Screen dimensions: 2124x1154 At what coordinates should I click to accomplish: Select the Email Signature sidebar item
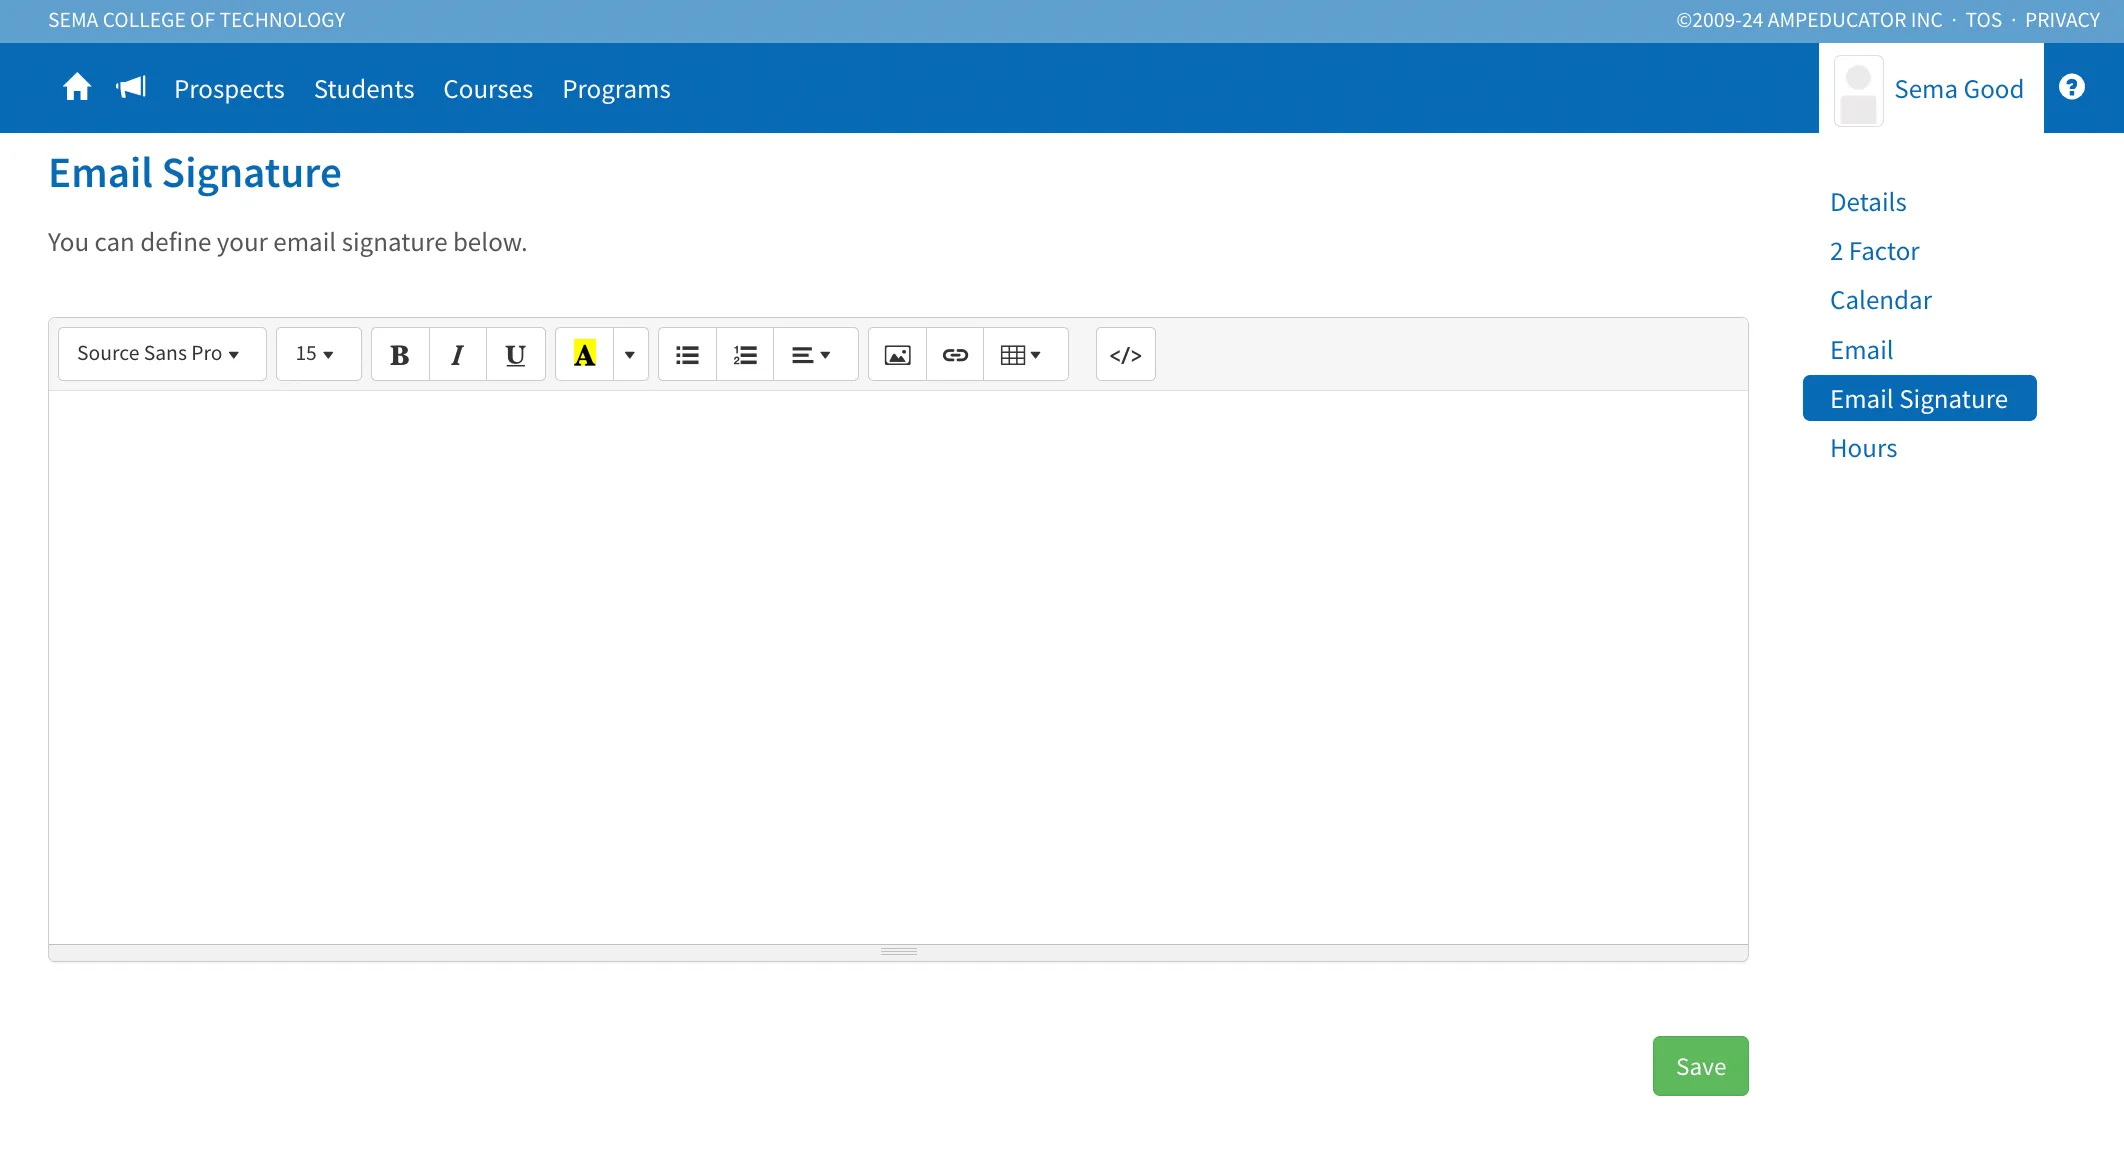click(x=1919, y=398)
